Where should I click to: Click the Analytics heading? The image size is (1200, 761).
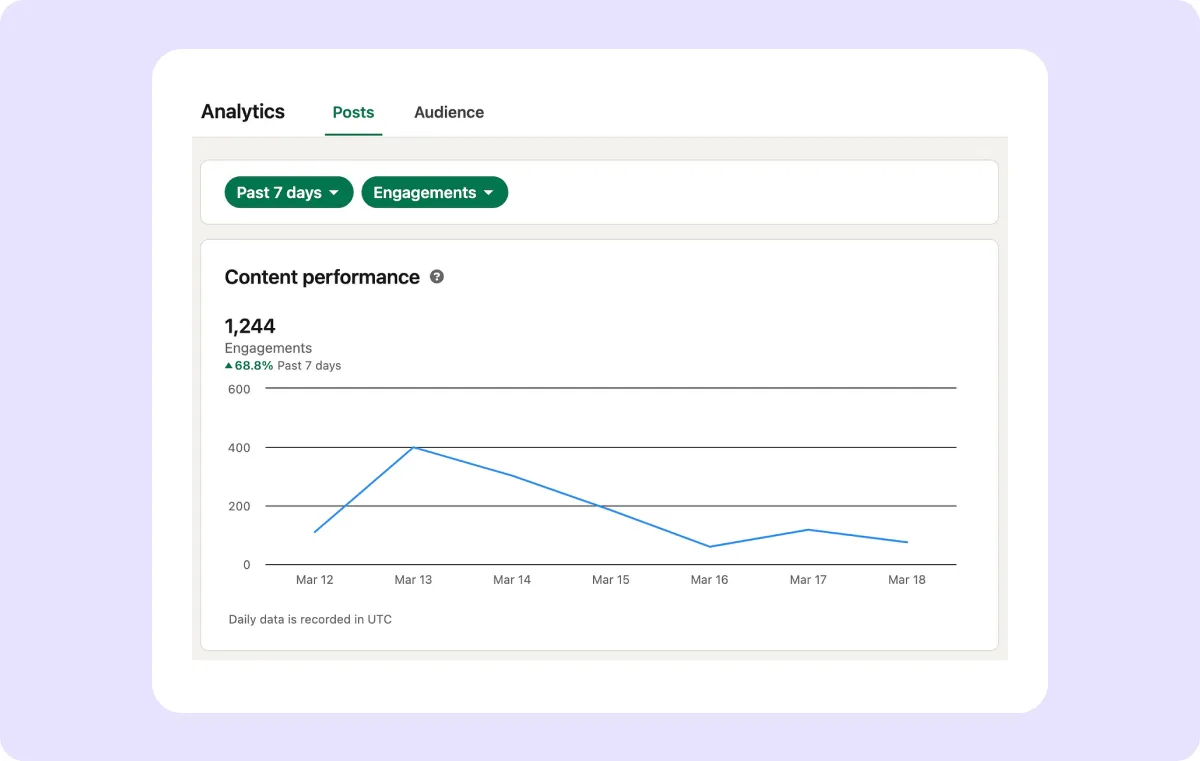point(243,112)
